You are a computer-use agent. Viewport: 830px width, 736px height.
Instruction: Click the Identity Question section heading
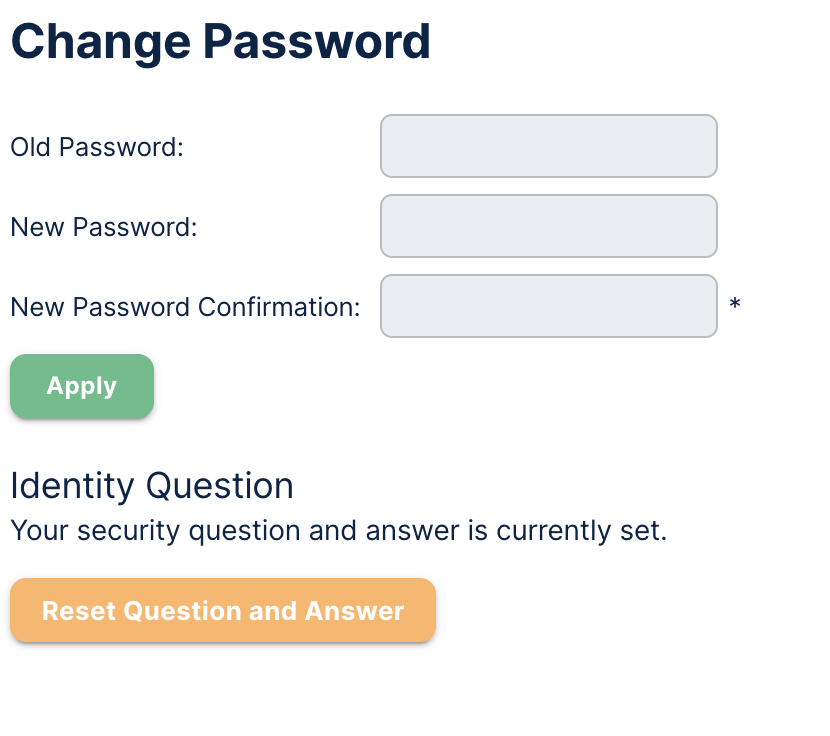pyautogui.click(x=152, y=486)
